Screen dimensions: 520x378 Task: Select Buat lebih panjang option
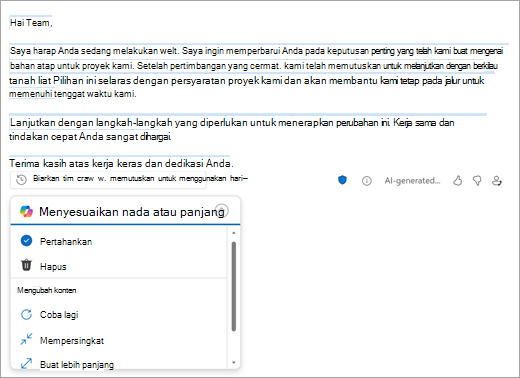[x=119, y=364]
